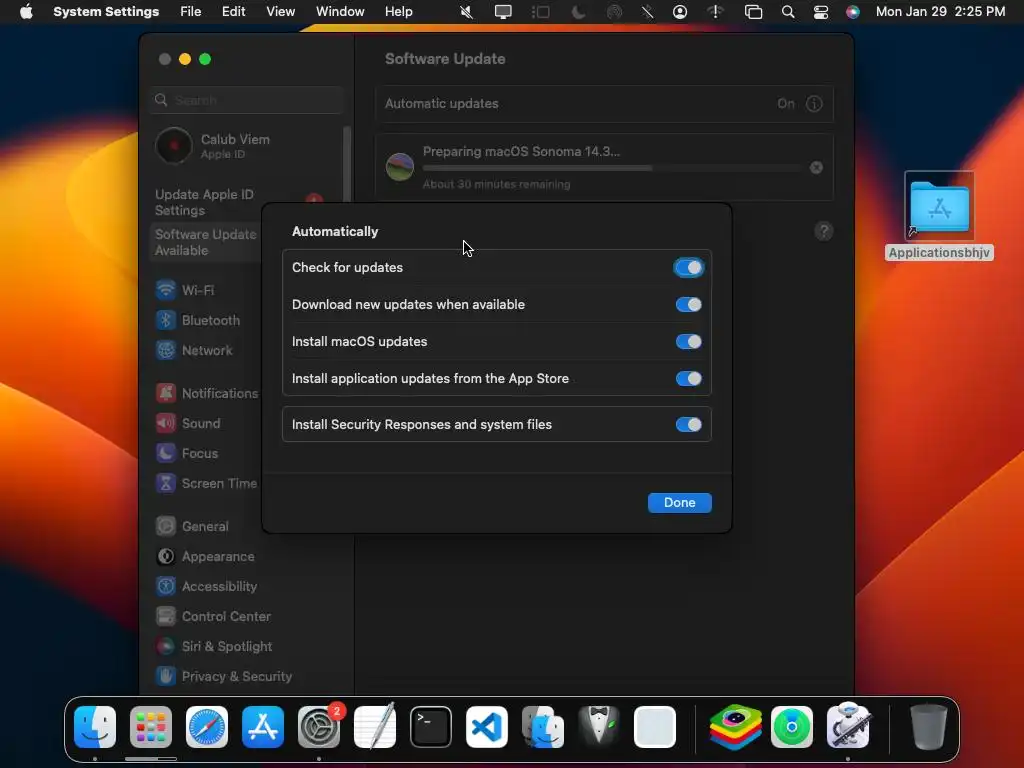Screen dimensions: 1024x768
Task: Open Control Center from menu bar
Action: [x=821, y=12]
